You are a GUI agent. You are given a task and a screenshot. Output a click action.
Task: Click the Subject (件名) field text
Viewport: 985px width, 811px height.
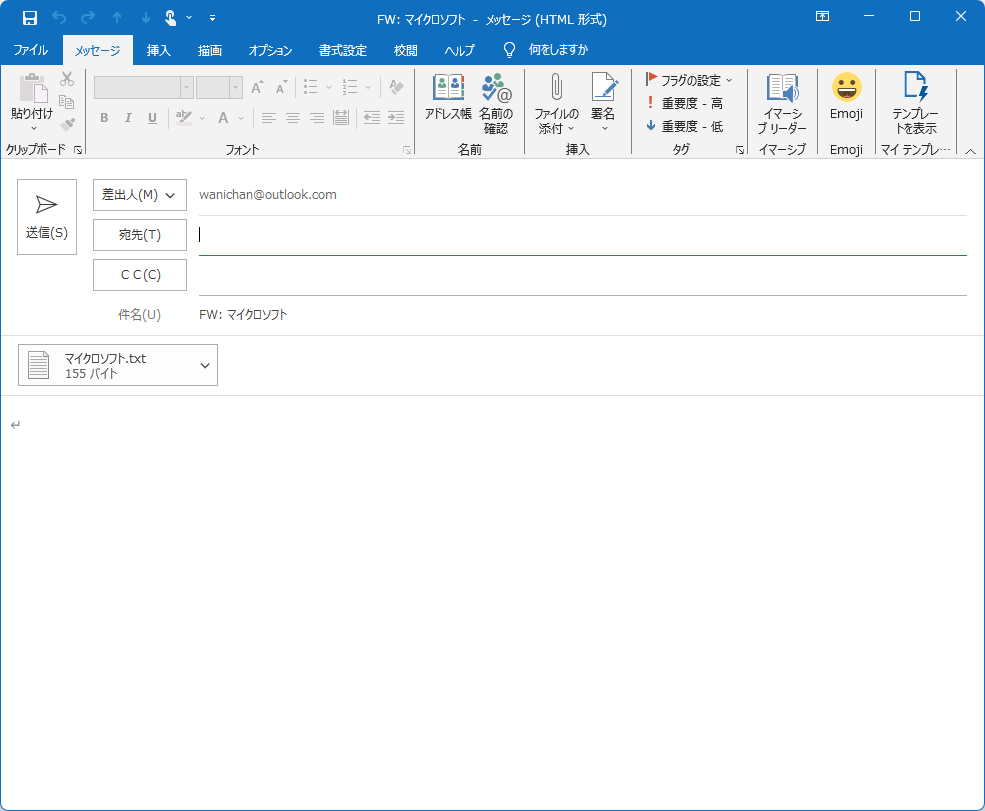pyautogui.click(x=243, y=315)
